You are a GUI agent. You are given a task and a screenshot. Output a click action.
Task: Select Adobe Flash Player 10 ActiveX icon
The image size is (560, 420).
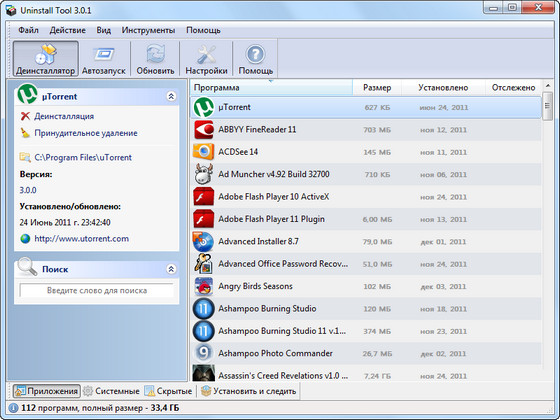[x=204, y=197]
